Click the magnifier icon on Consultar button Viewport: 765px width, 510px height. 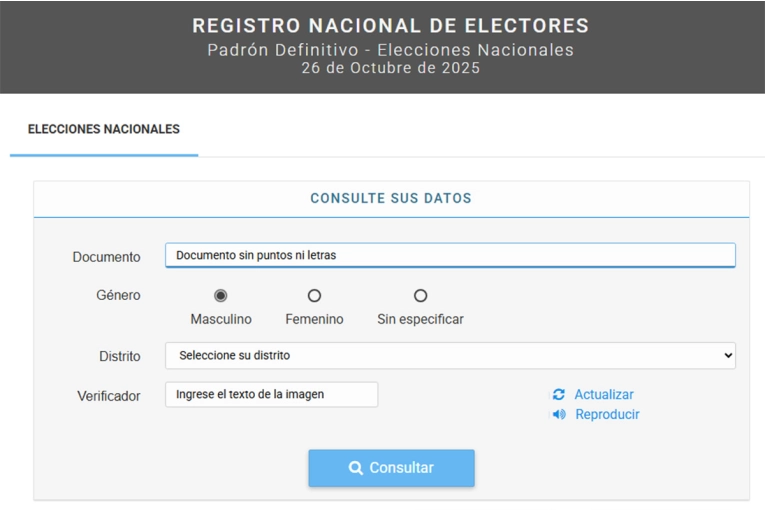(355, 468)
